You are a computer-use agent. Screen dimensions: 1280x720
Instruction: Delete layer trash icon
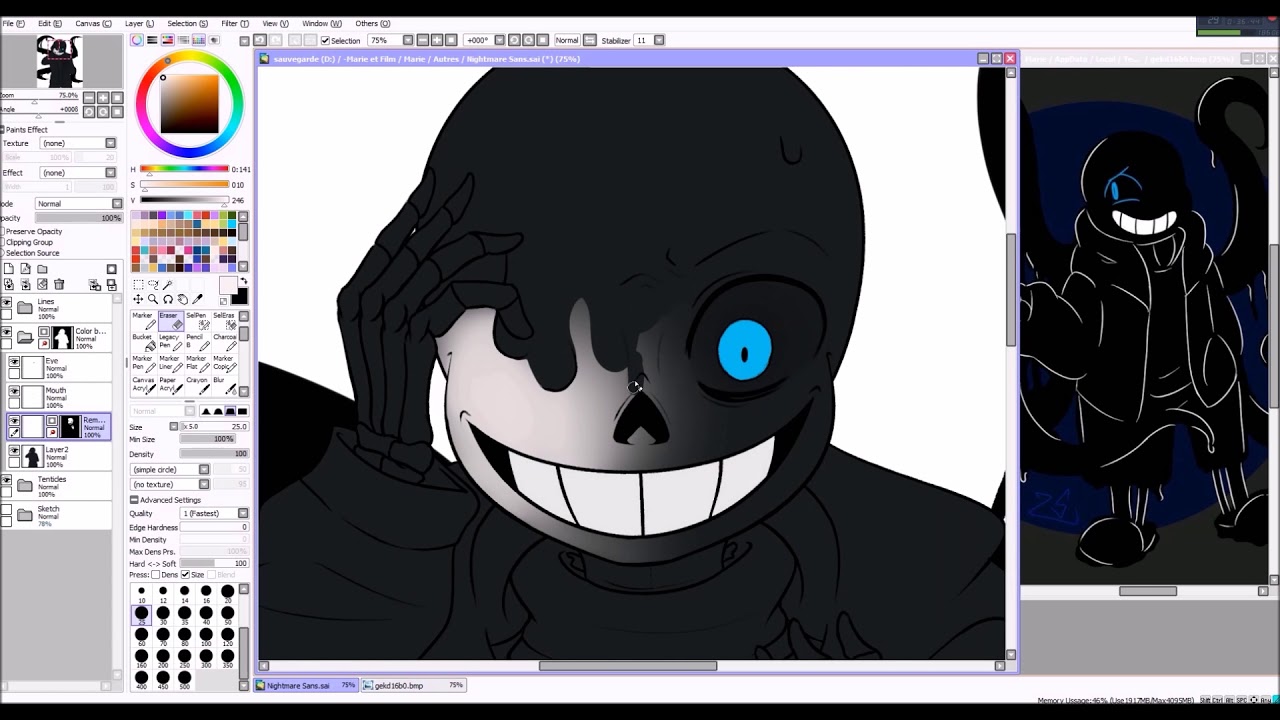click(x=59, y=285)
